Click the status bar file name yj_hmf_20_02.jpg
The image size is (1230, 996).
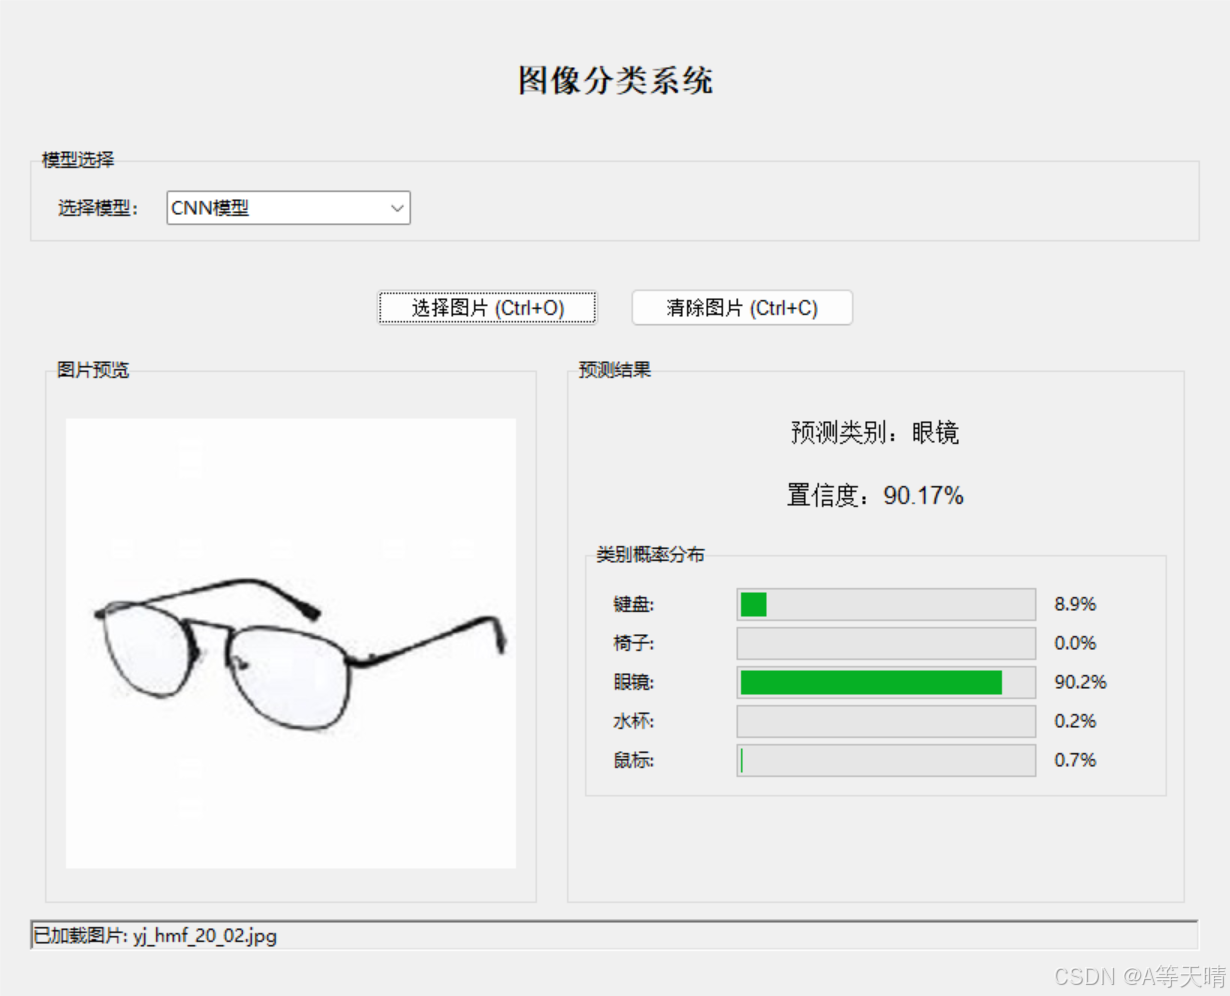pos(205,937)
